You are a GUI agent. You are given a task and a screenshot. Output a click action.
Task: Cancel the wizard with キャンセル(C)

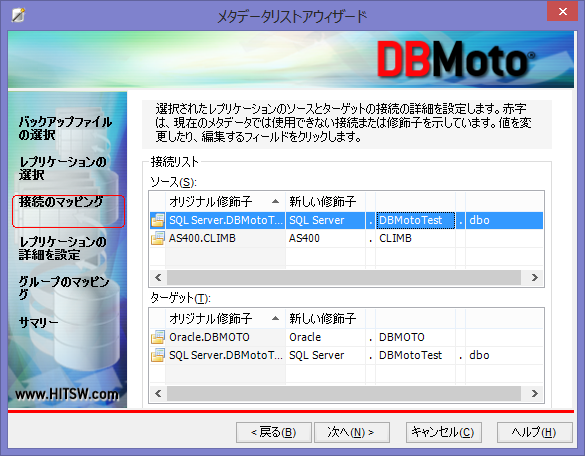[x=444, y=432]
